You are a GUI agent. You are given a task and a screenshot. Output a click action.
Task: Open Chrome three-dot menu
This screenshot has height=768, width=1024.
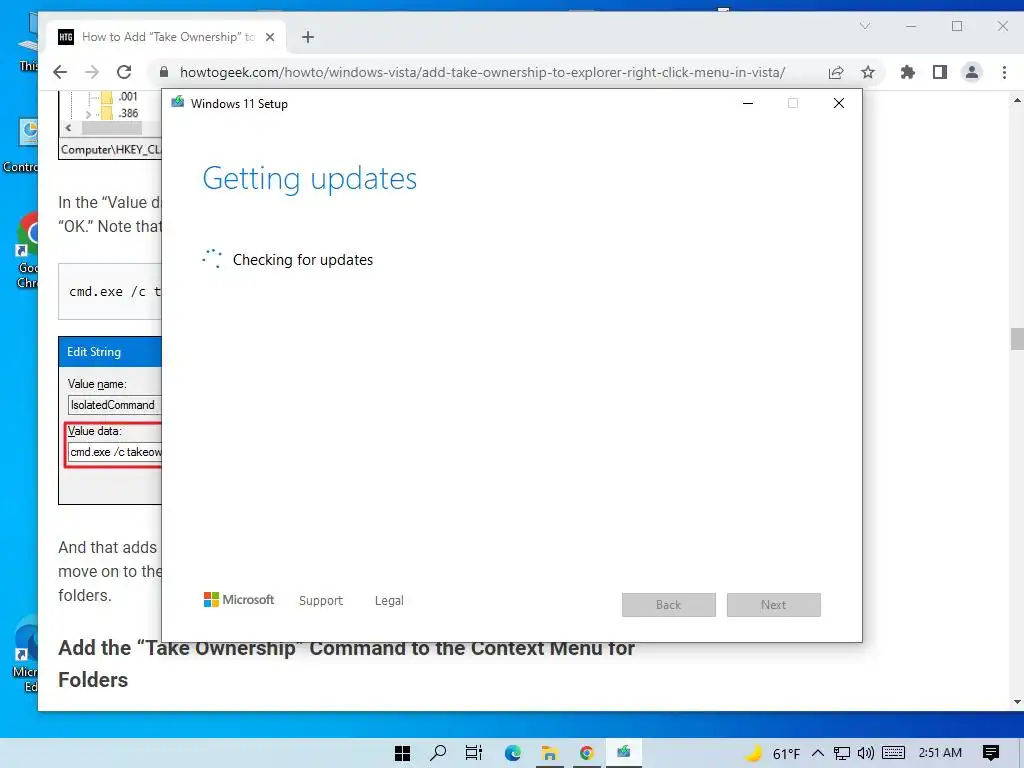pos(1004,72)
